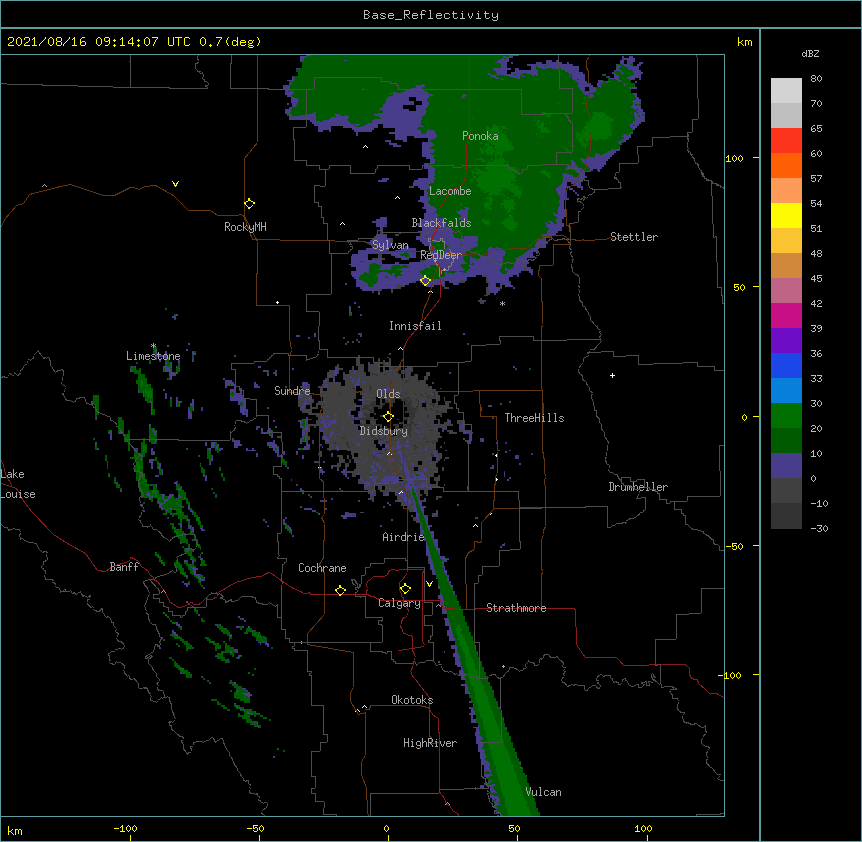This screenshot has width=862, height=842.
Task: Select yellow diamond marker below Cochrane label
Action: click(x=340, y=590)
